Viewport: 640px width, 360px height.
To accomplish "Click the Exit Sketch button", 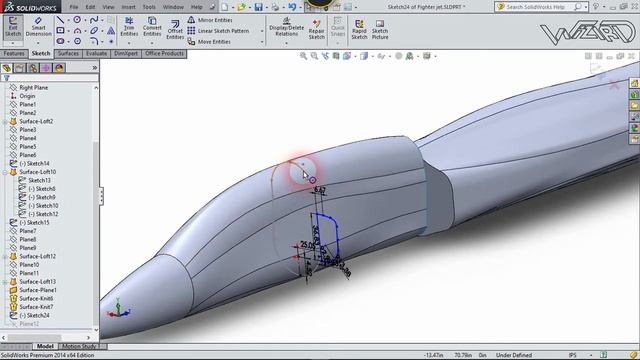I will [13, 27].
